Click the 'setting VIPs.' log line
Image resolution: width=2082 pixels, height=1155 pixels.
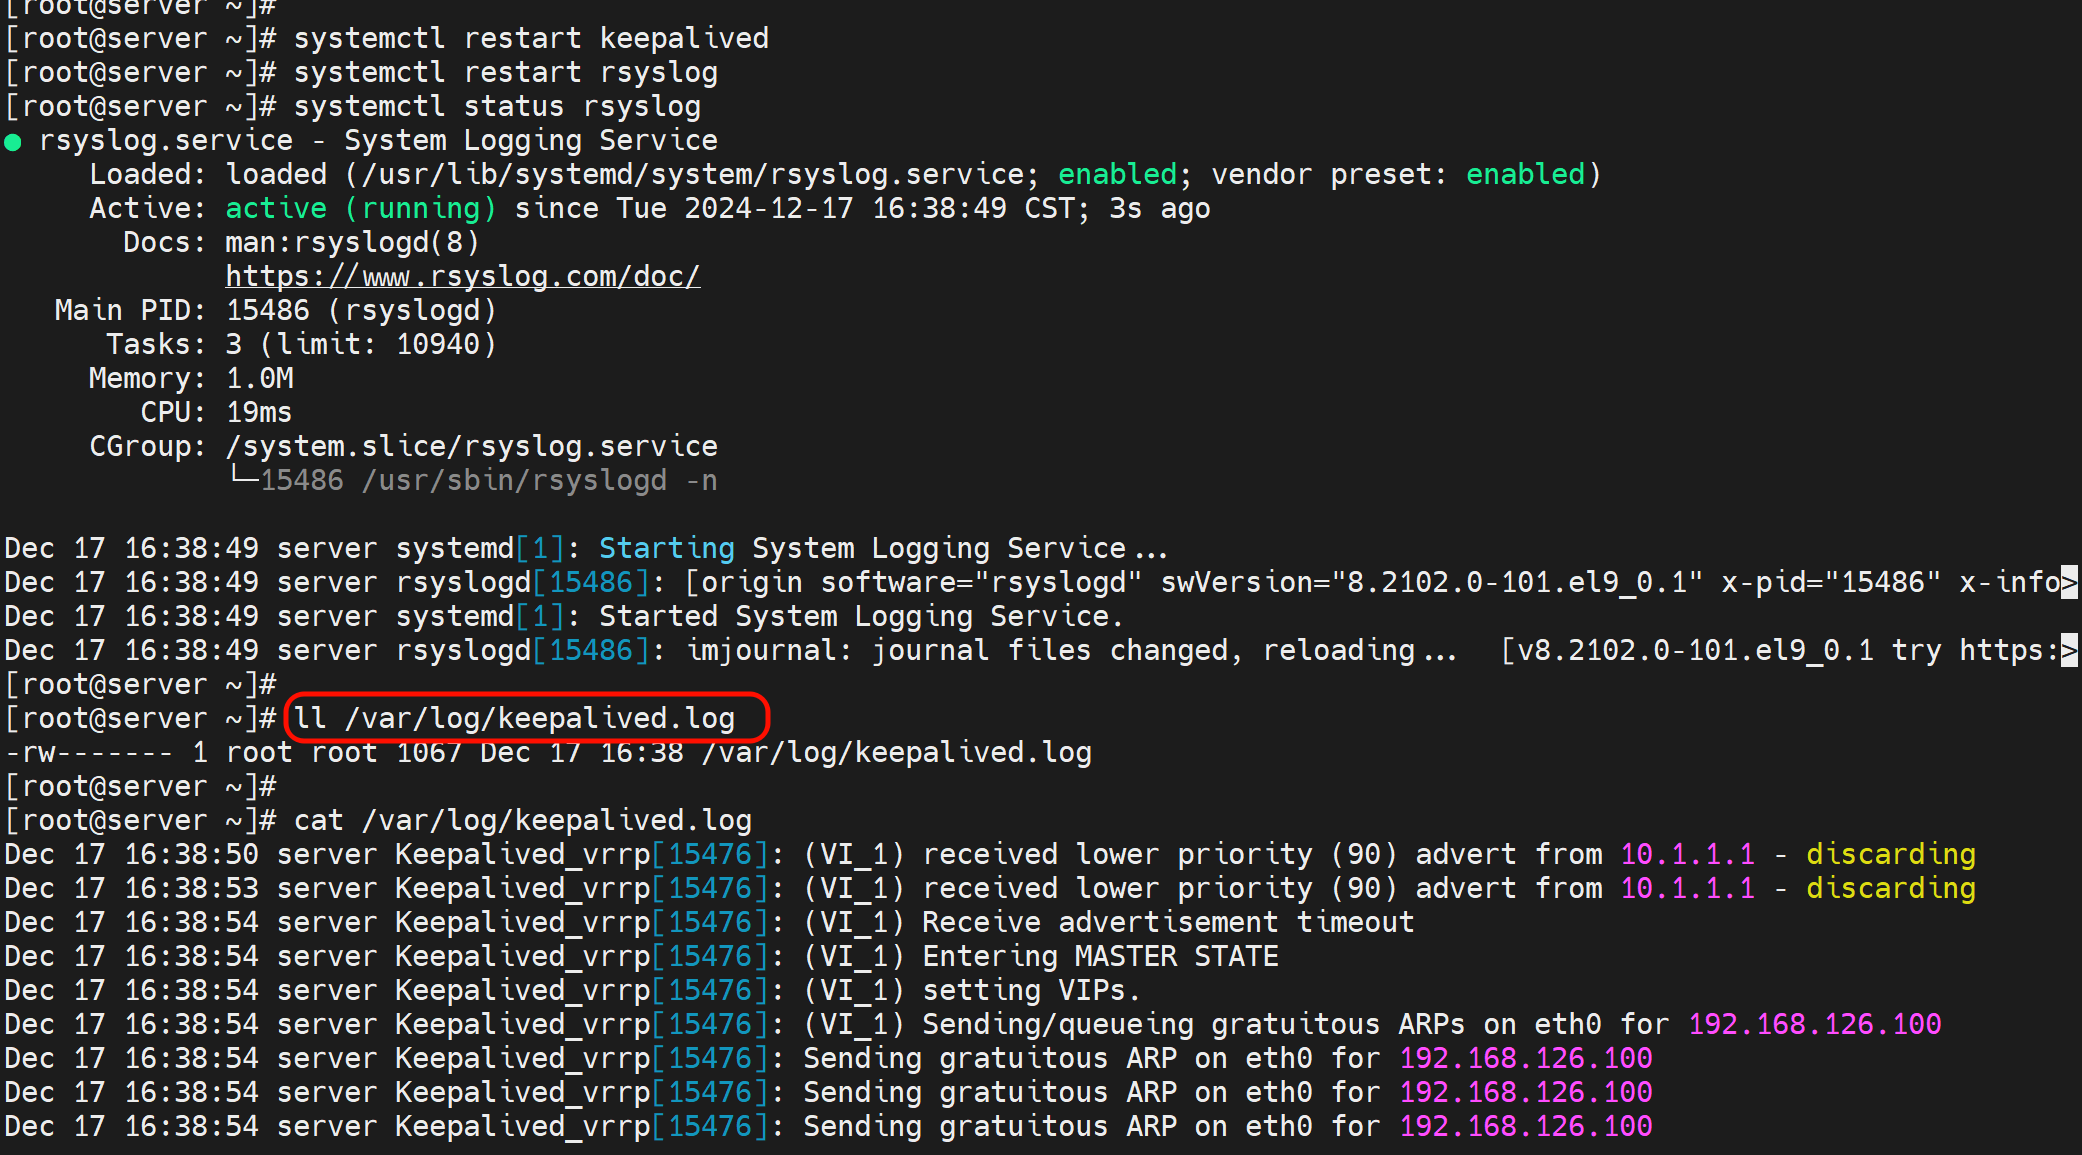(573, 990)
